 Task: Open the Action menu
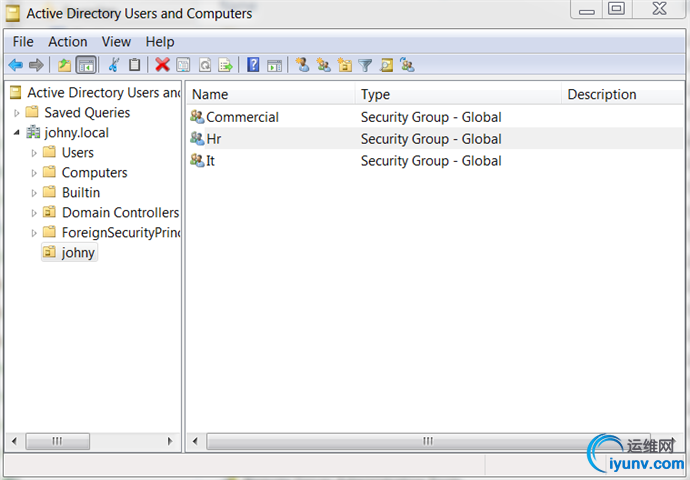pos(68,42)
